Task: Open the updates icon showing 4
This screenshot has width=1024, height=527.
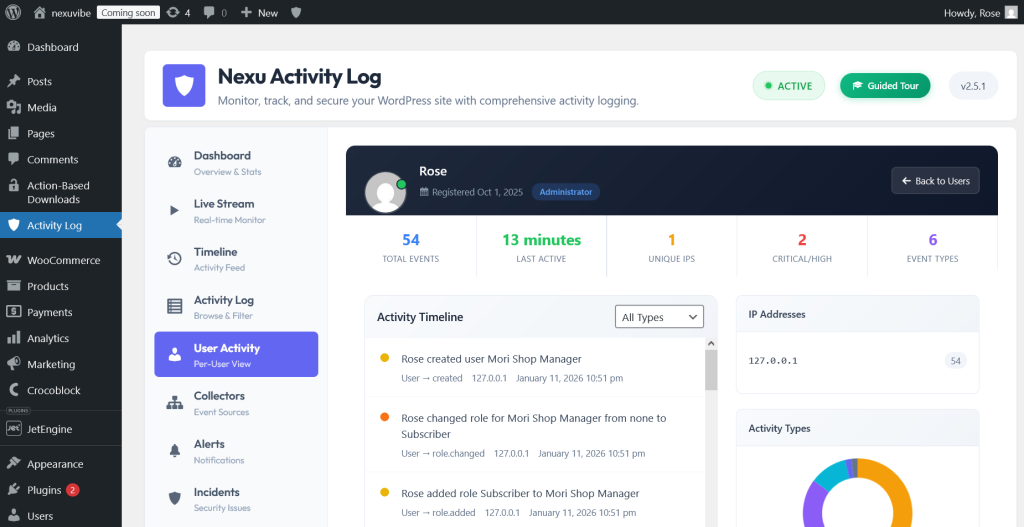Action: tap(173, 12)
